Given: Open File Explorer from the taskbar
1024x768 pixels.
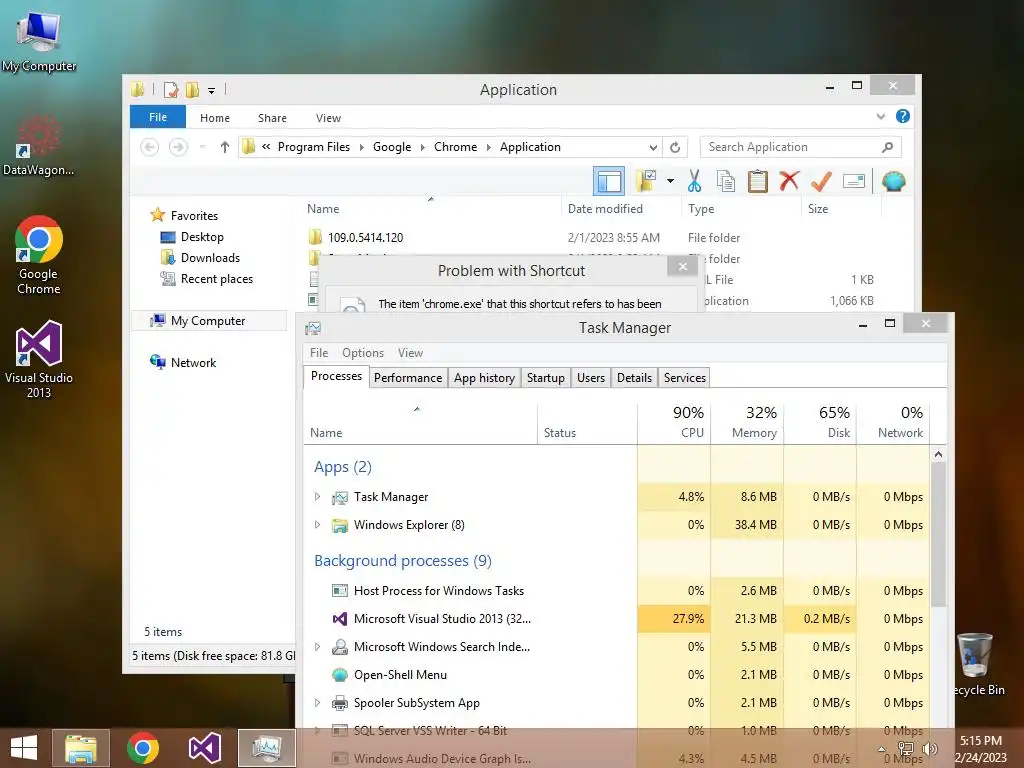Looking at the screenshot, I should point(81,748).
